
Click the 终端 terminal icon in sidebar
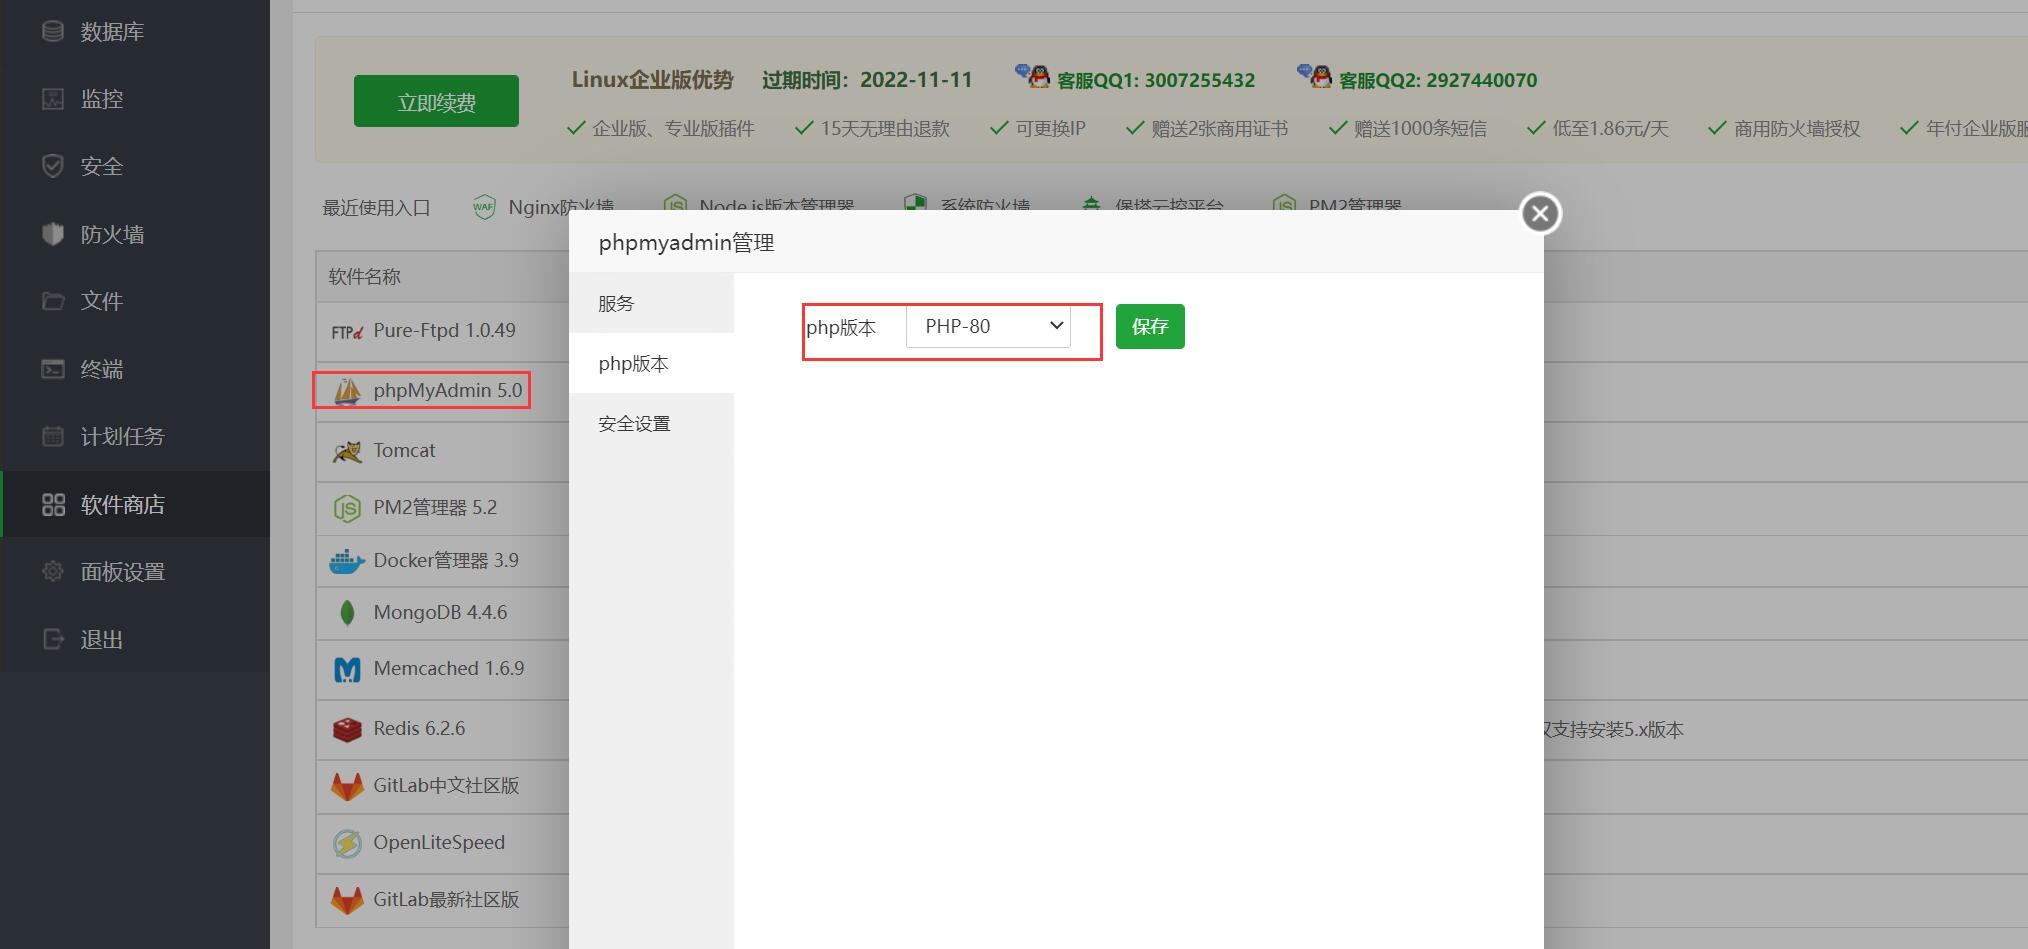53,369
